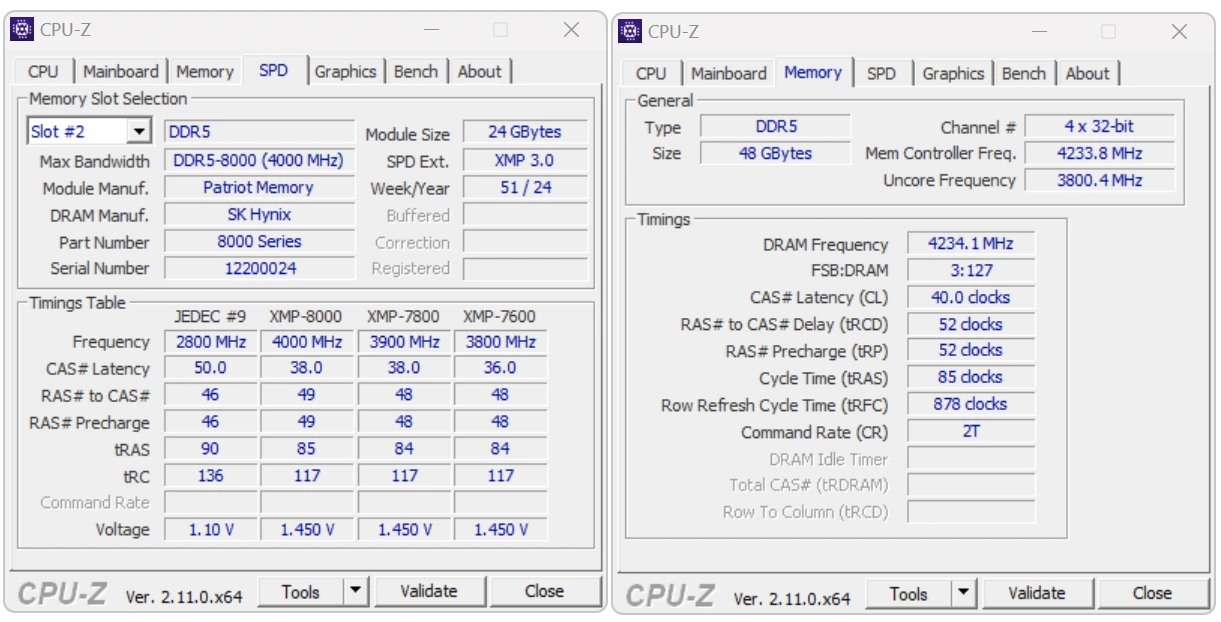Open Tools dropdown arrow in left window
Image resolution: width=1221 pixels, height=622 pixels.
click(x=356, y=591)
